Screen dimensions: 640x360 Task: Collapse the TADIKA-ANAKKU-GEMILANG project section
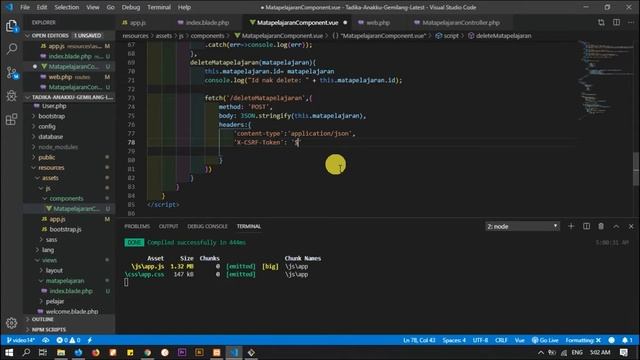[x=69, y=97]
